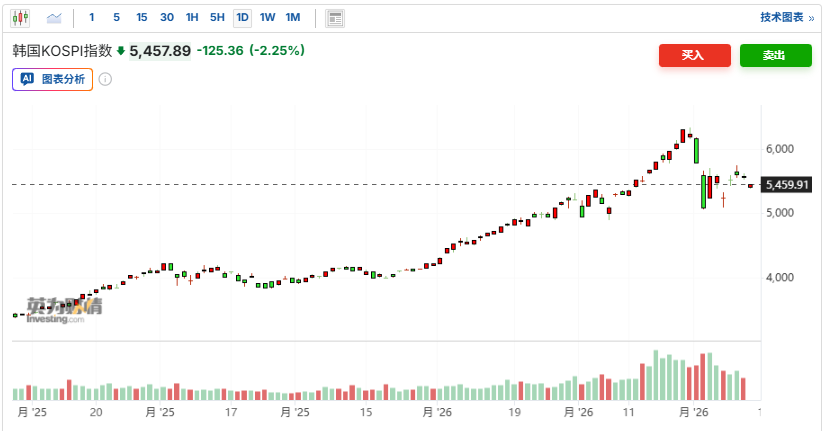
Task: Click the green down arrow beside the index price
Action: (121, 51)
